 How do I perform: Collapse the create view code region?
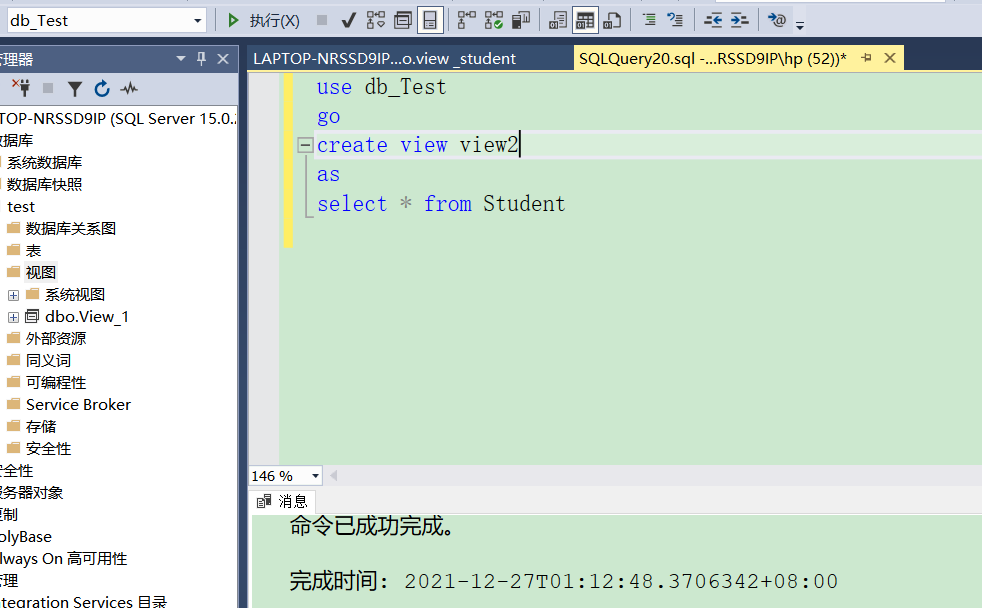(305, 145)
